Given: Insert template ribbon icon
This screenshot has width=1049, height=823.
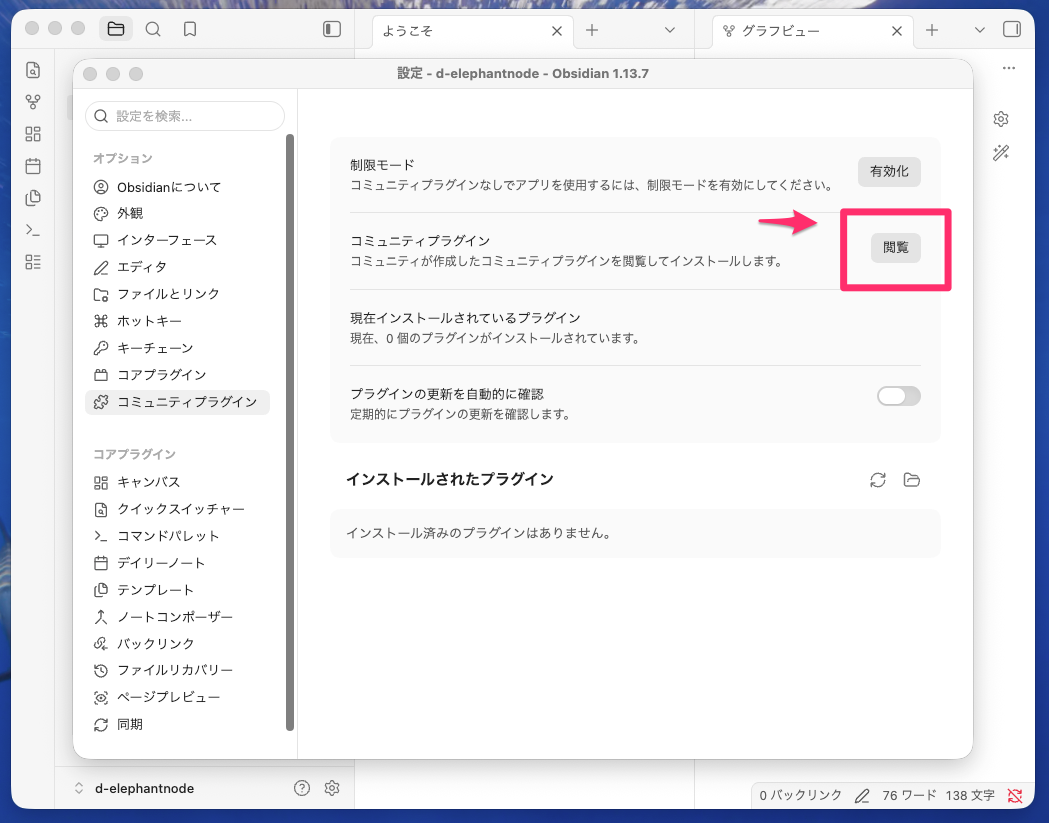Looking at the screenshot, I should click(x=33, y=198).
